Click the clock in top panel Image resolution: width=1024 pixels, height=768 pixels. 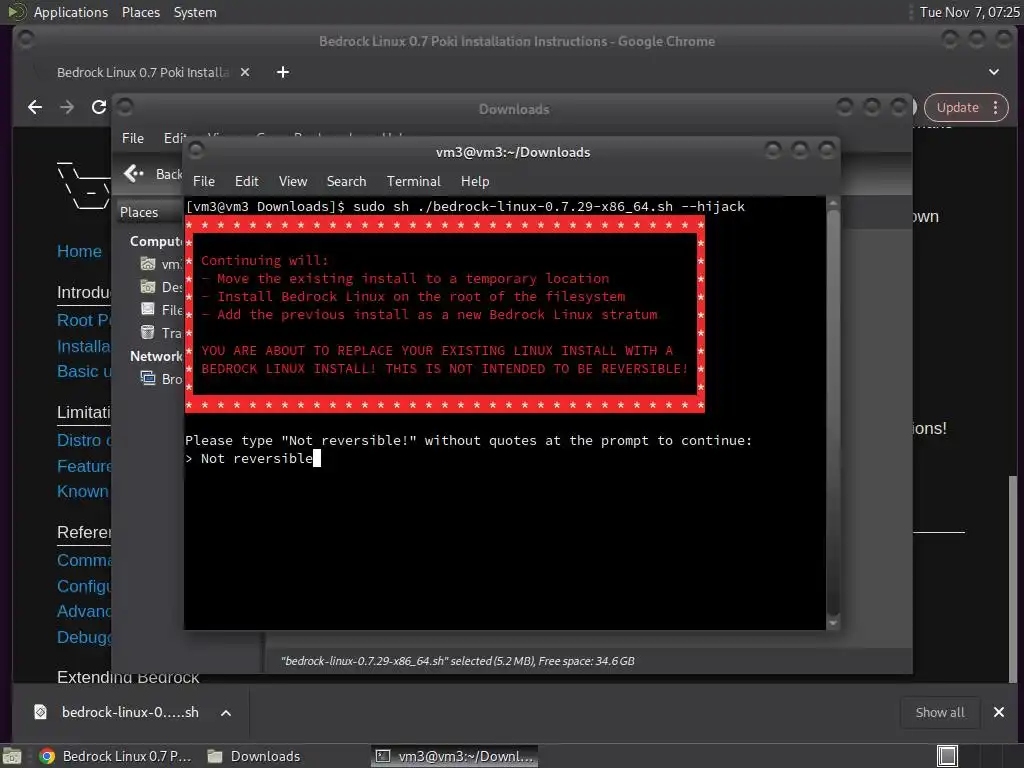969,12
